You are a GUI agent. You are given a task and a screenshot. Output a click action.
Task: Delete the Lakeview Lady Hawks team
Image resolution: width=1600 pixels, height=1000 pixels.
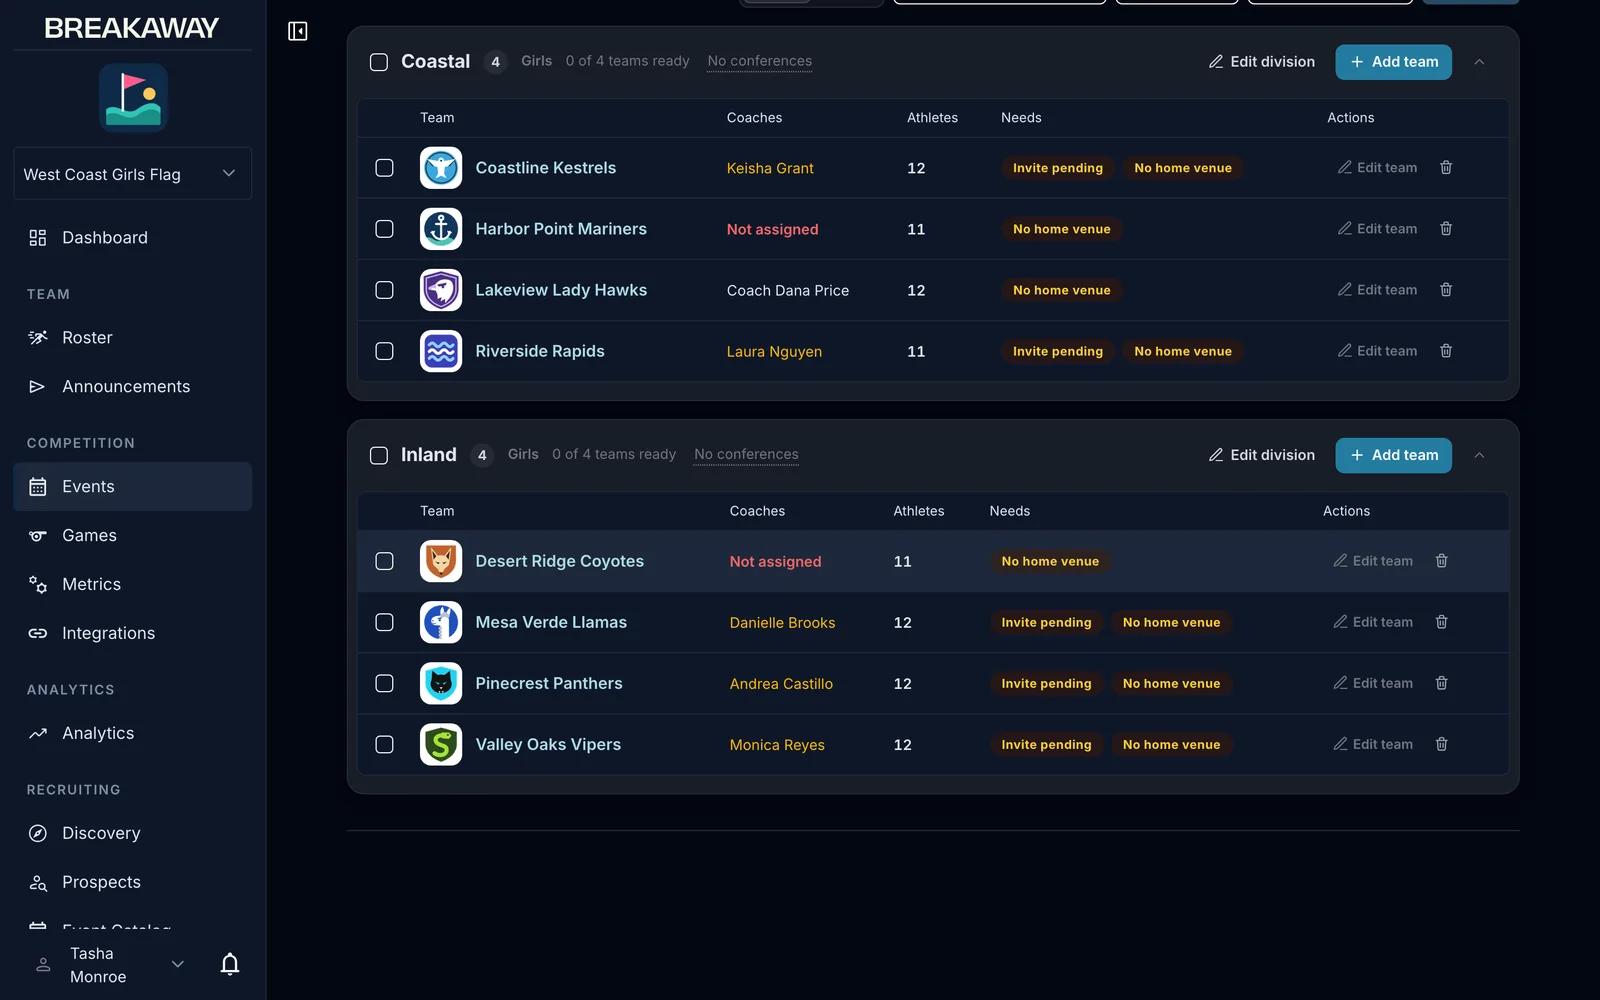coord(1446,290)
